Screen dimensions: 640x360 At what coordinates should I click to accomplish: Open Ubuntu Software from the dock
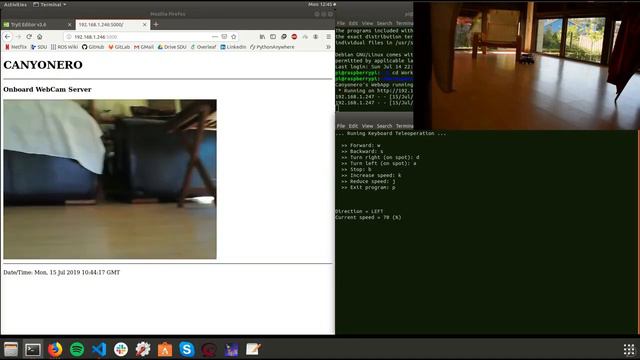165,349
